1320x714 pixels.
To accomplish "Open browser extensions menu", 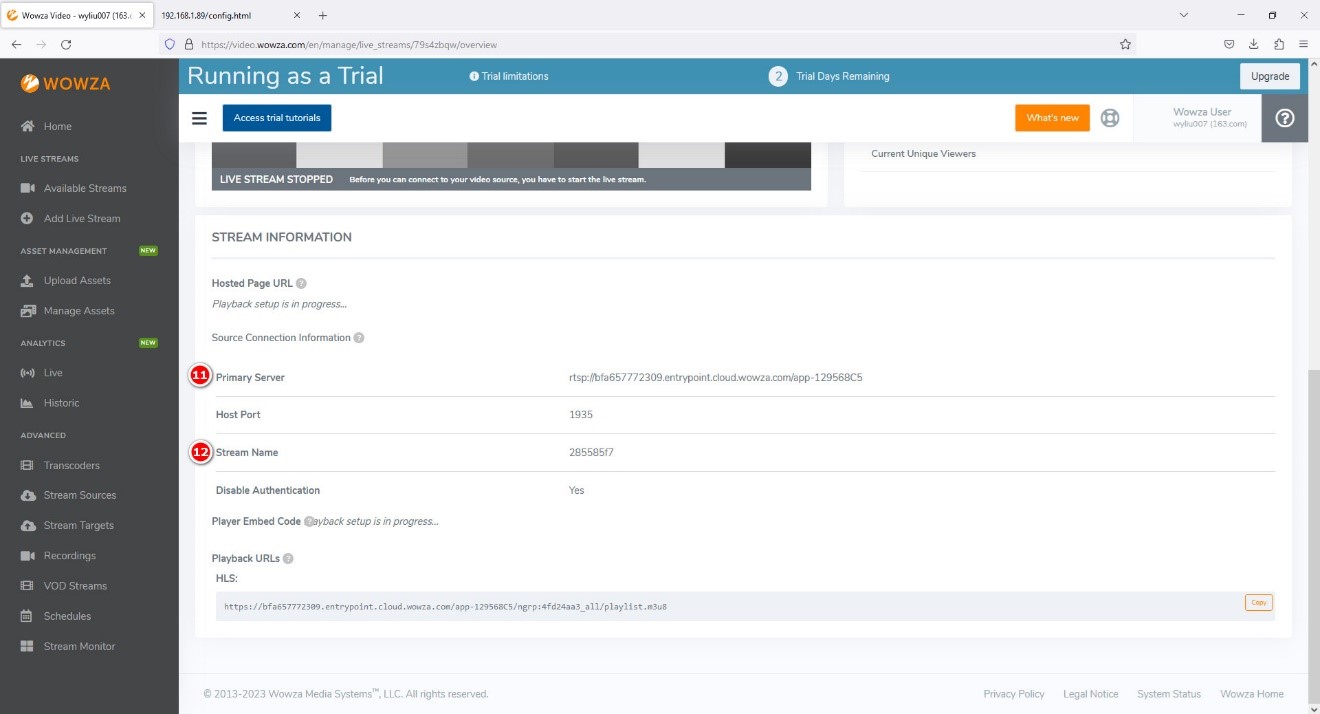I will coord(1279,45).
